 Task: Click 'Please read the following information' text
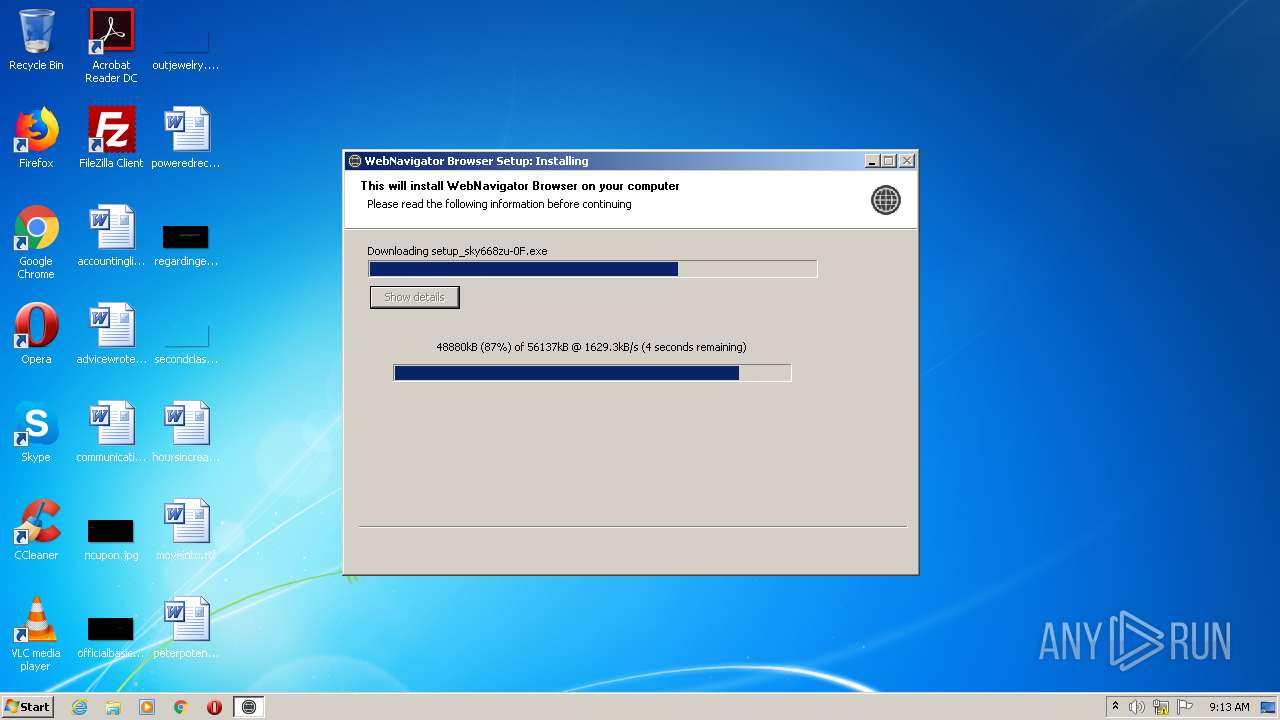click(x=499, y=204)
